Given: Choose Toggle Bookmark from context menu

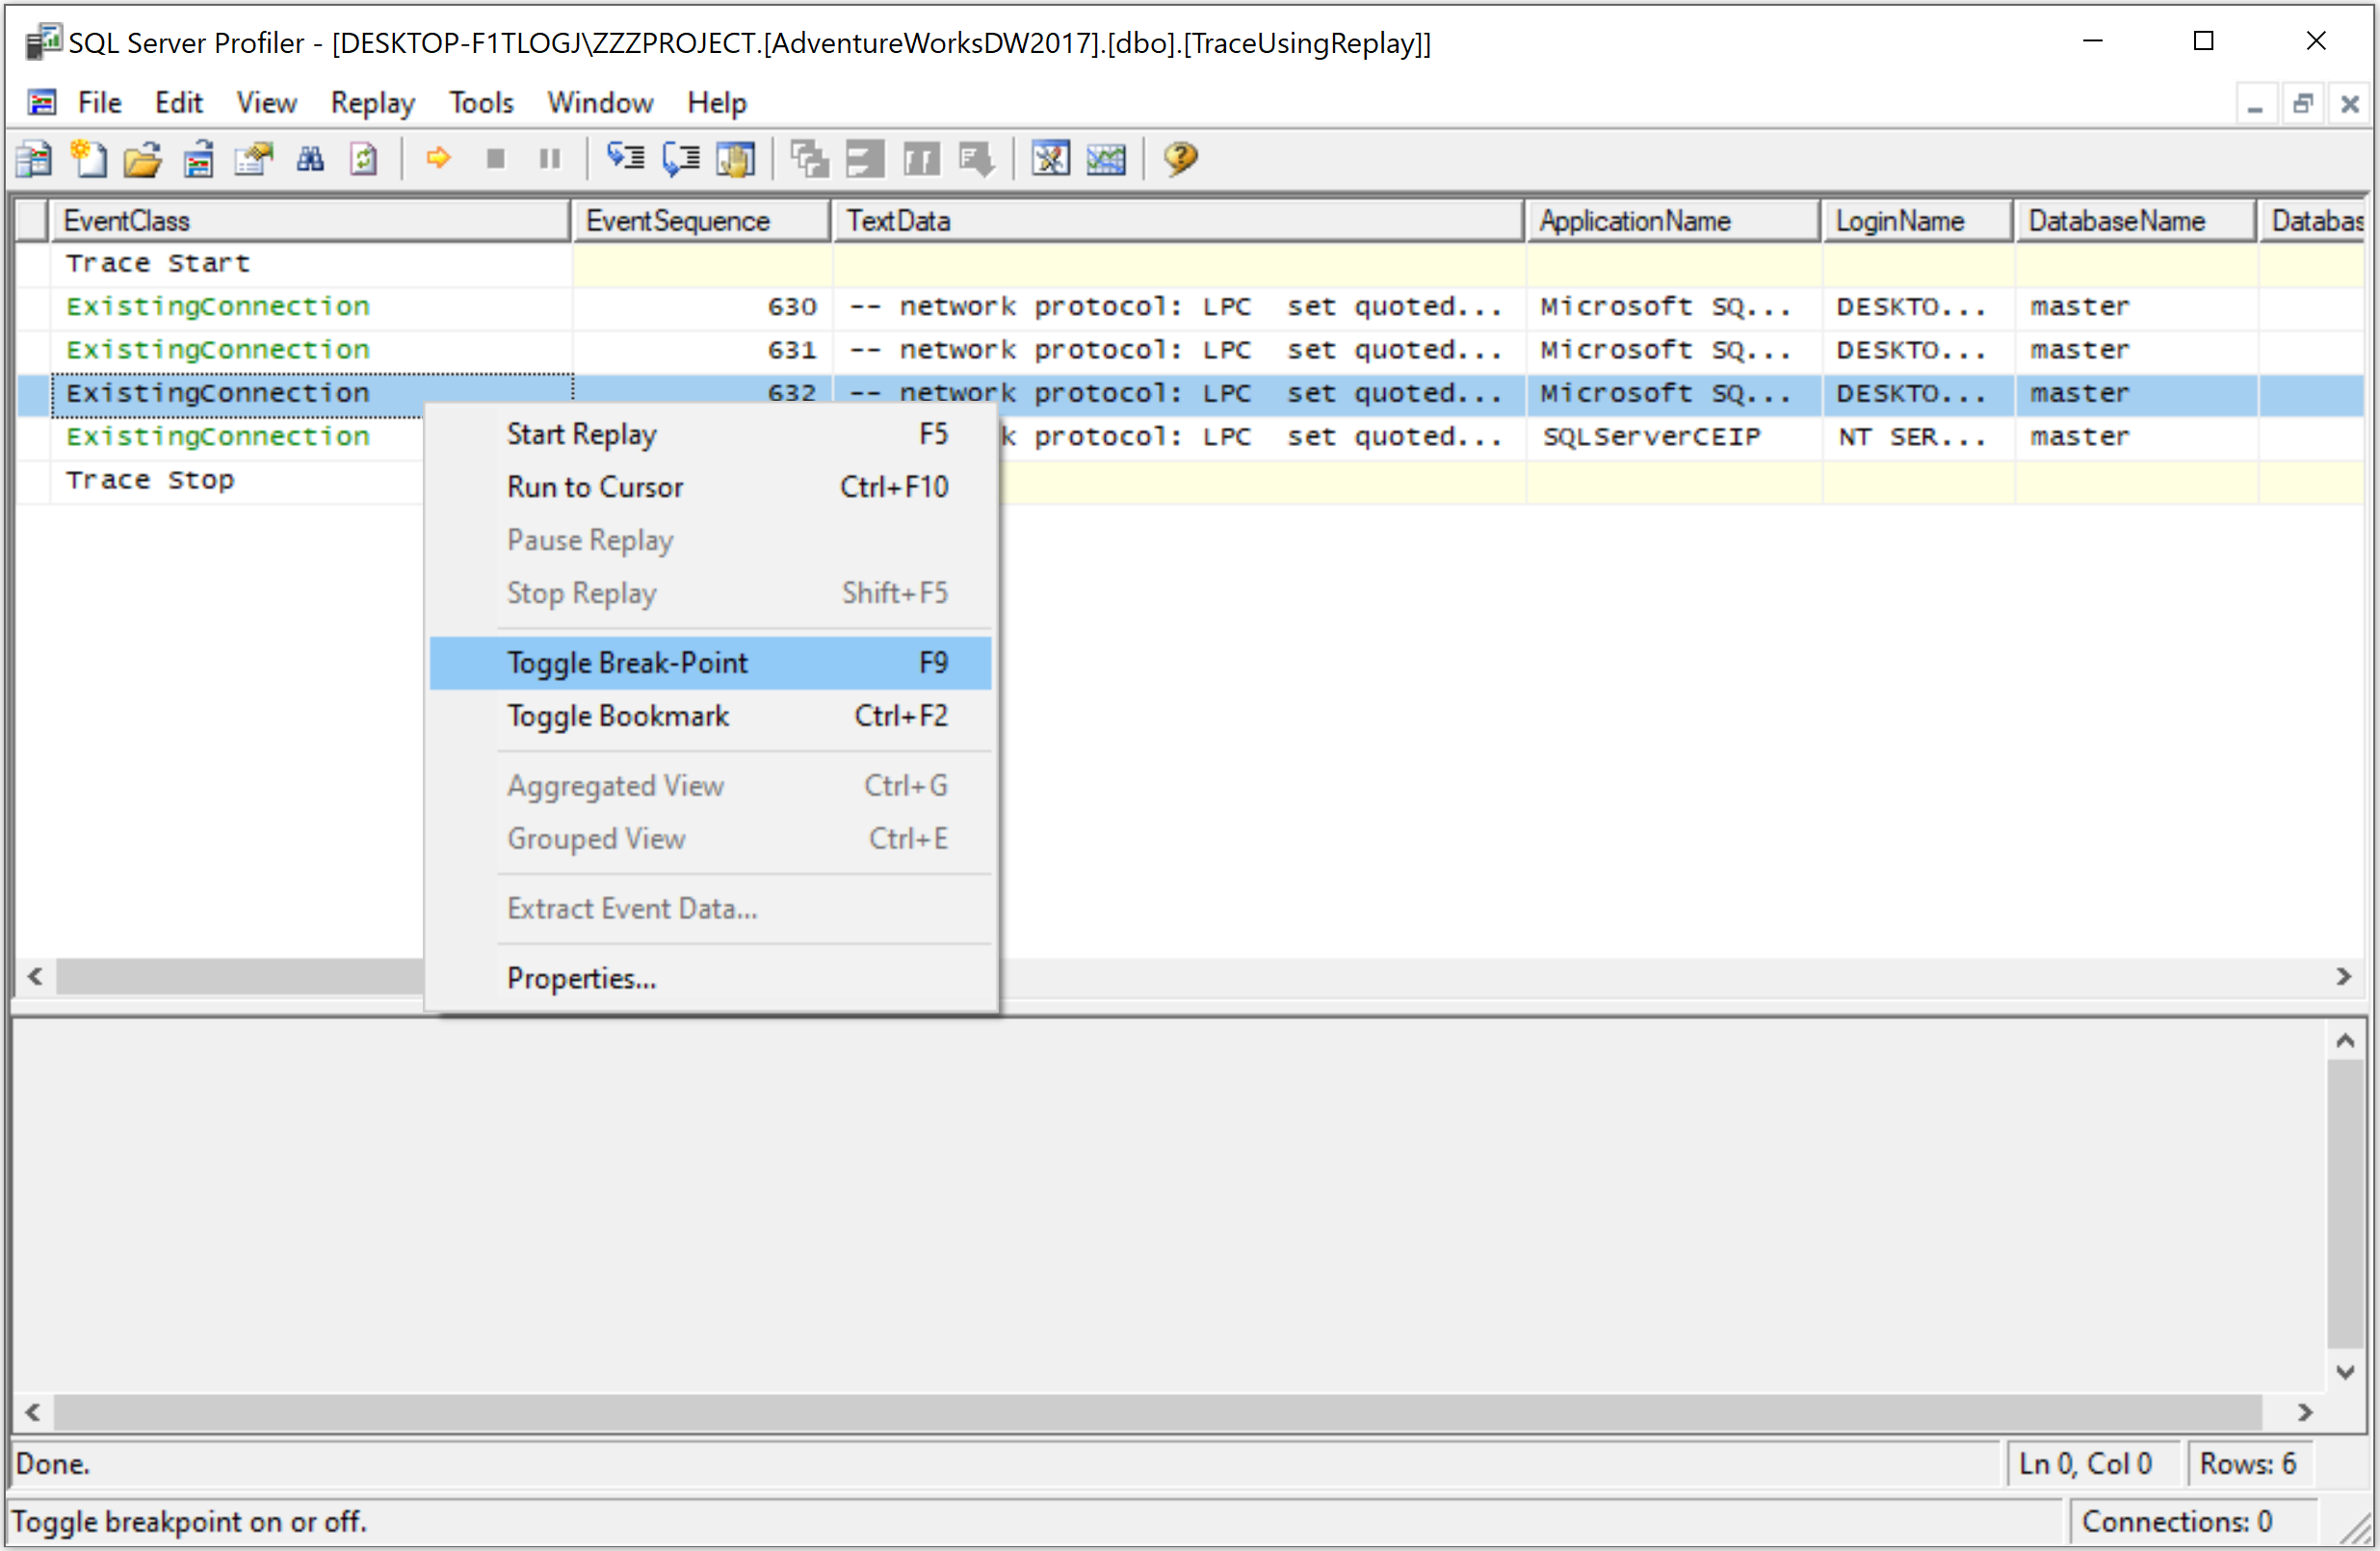Looking at the screenshot, I should coord(617,716).
